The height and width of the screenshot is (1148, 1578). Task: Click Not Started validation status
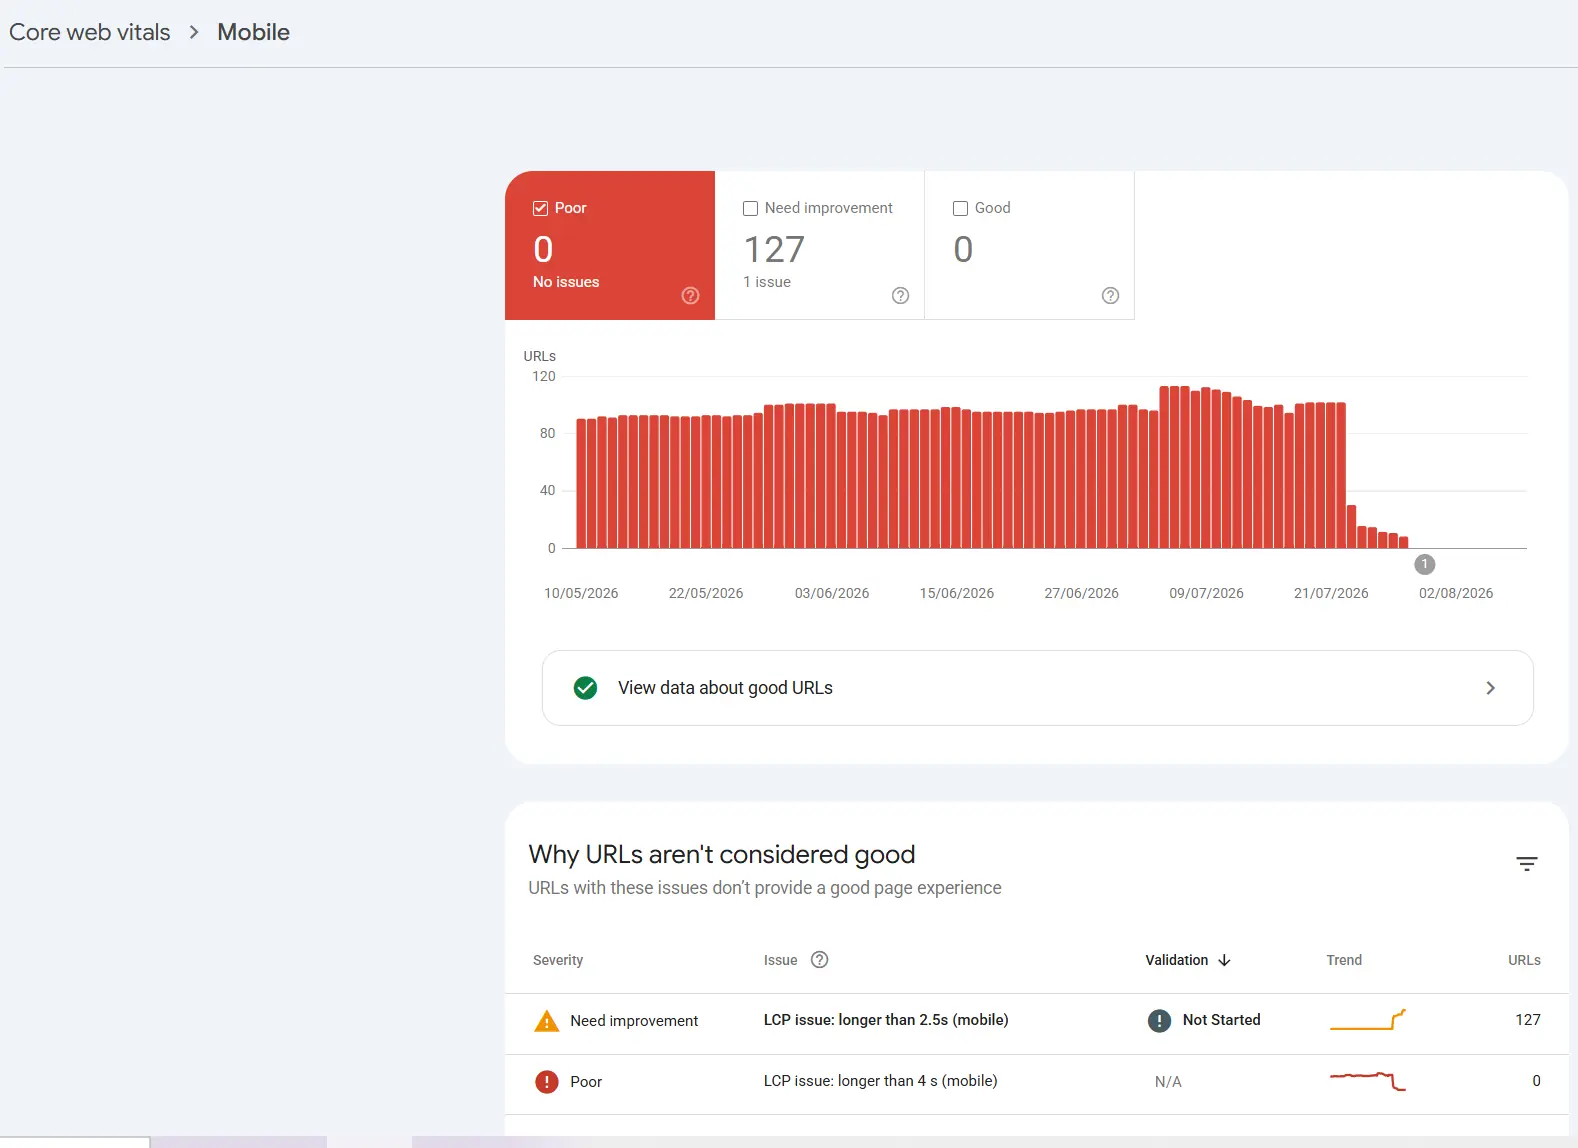(1221, 1020)
